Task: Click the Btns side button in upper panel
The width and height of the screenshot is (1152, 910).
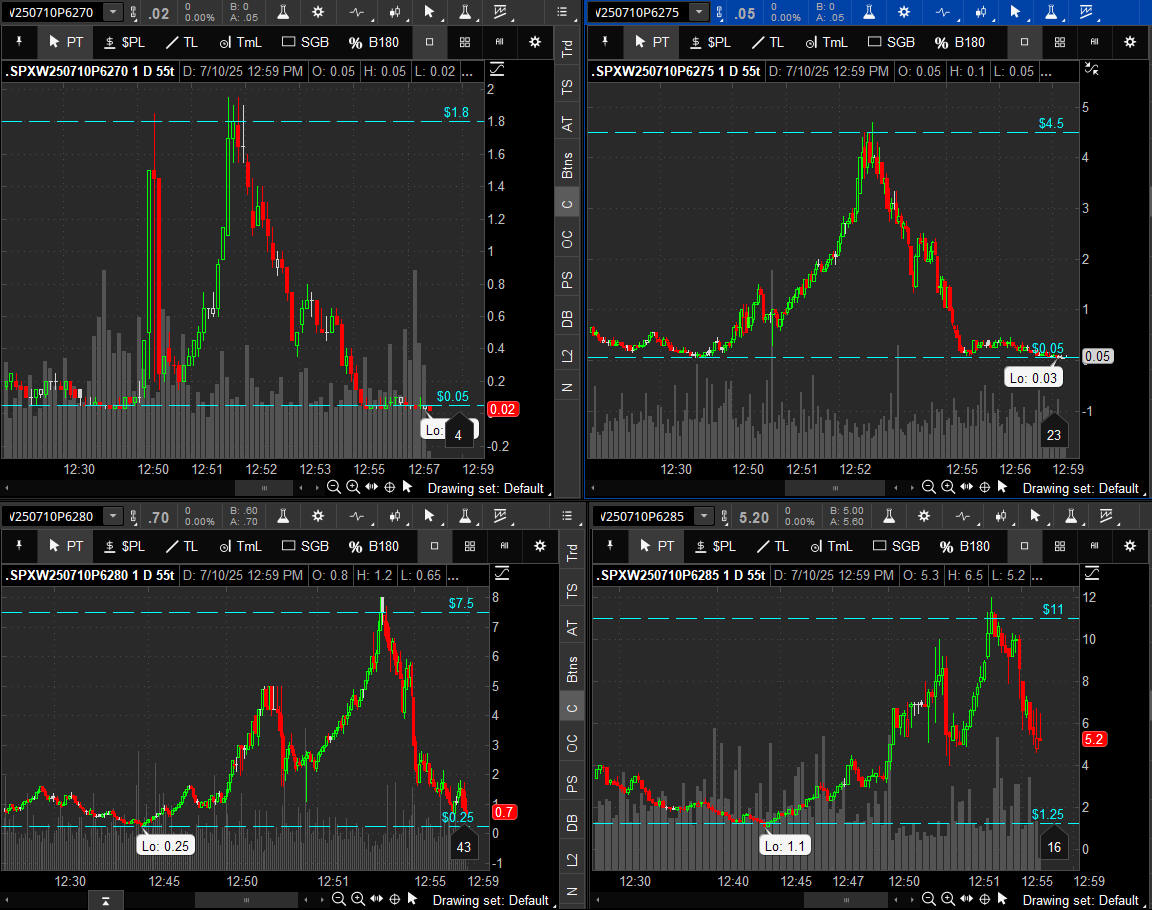Action: [568, 164]
